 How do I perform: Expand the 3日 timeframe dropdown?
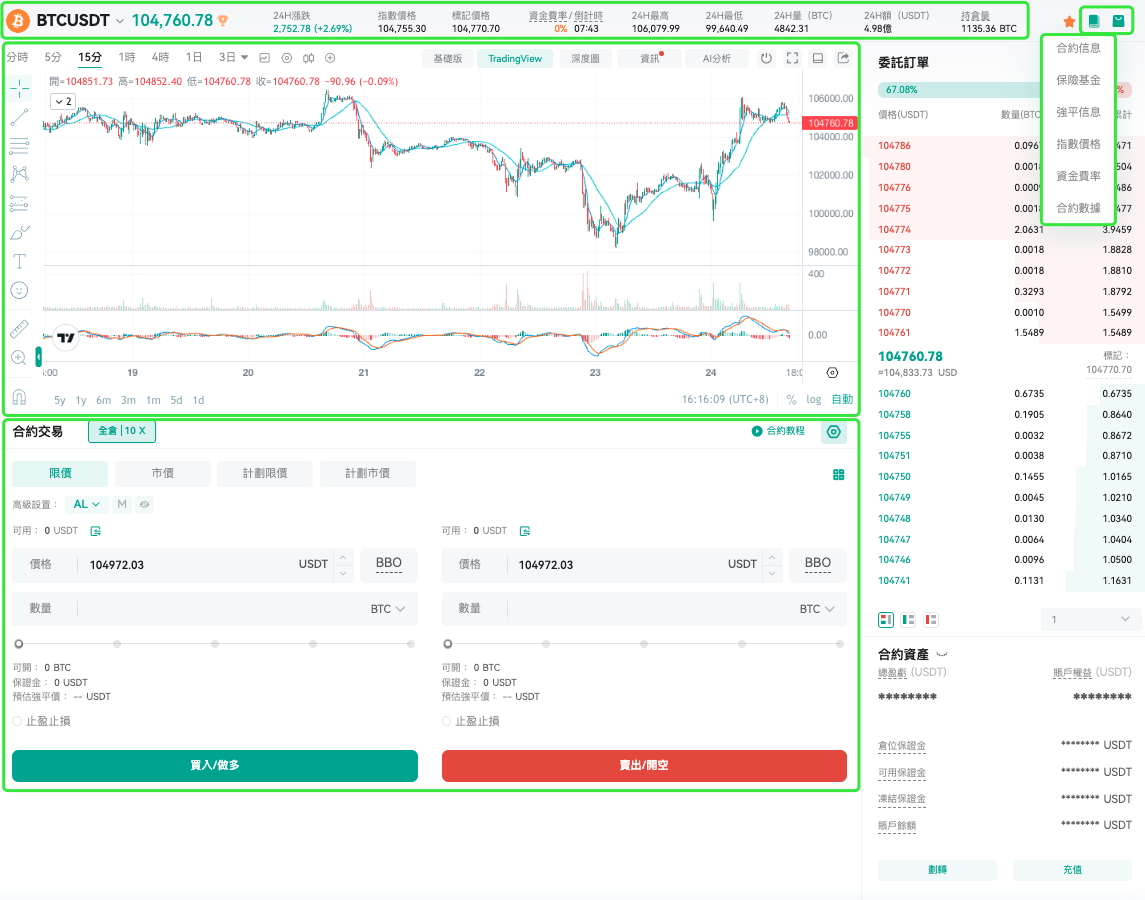[x=244, y=57]
